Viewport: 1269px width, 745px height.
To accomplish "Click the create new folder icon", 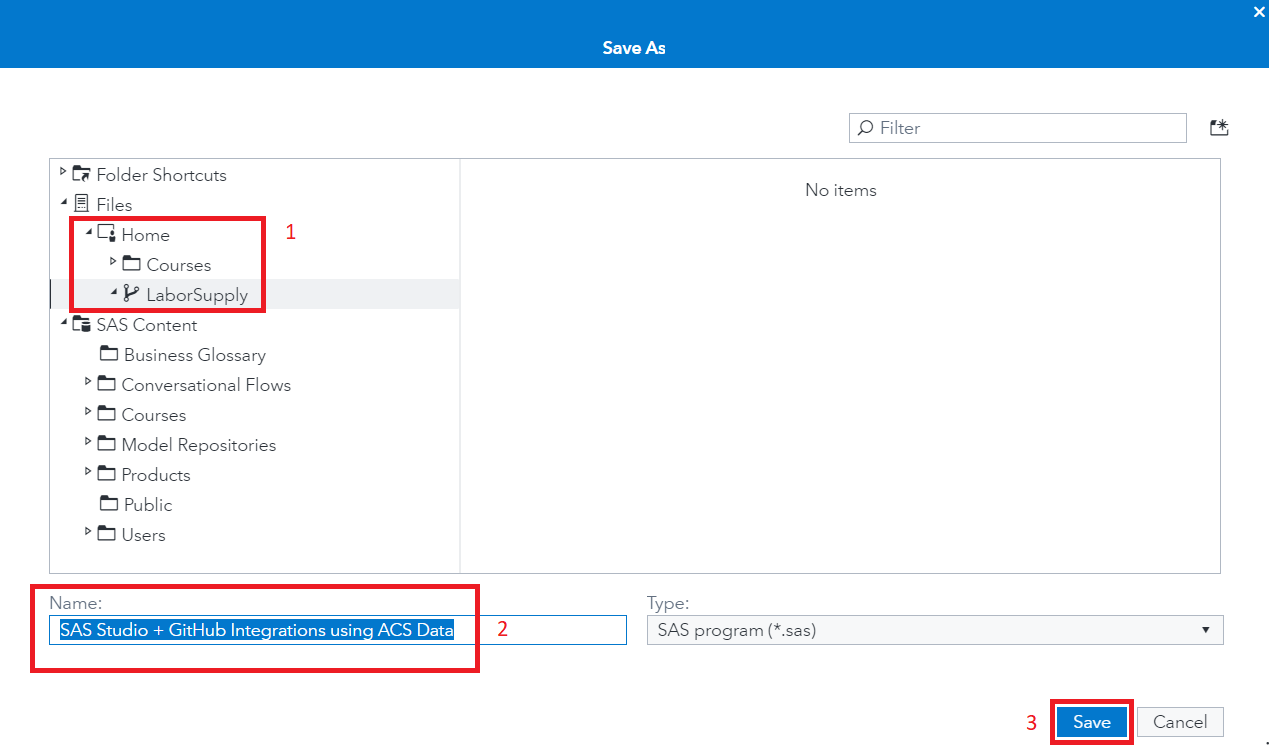I will point(1219,127).
